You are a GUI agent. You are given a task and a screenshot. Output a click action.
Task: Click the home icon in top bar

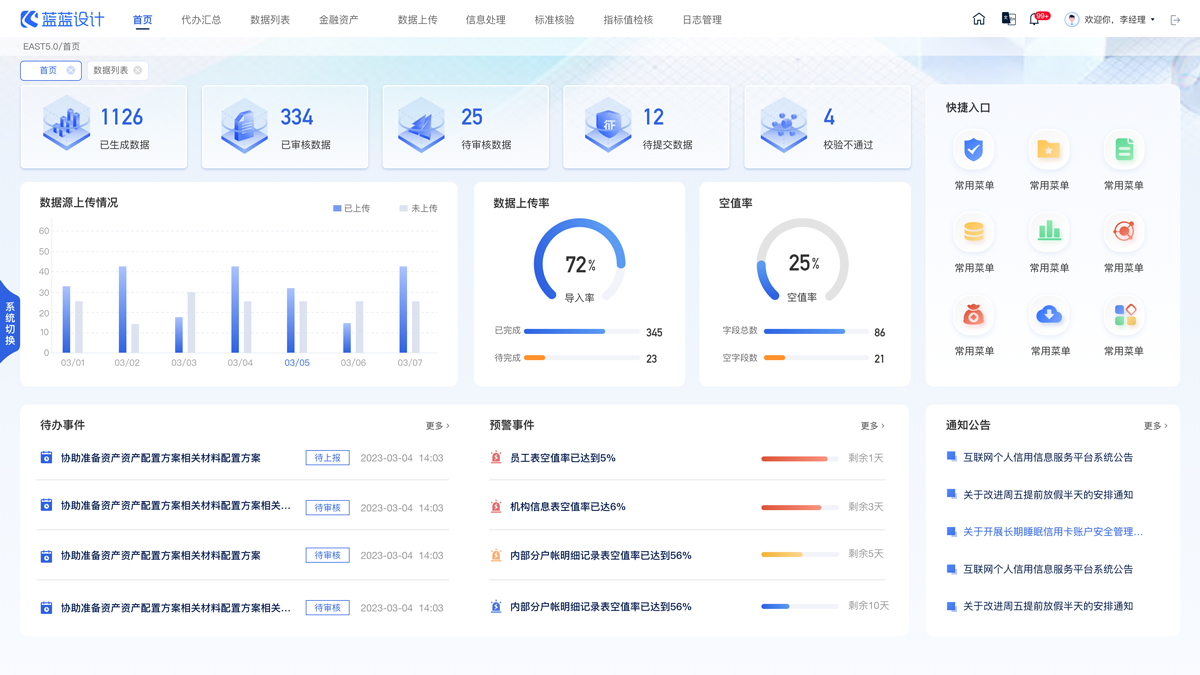click(x=979, y=19)
